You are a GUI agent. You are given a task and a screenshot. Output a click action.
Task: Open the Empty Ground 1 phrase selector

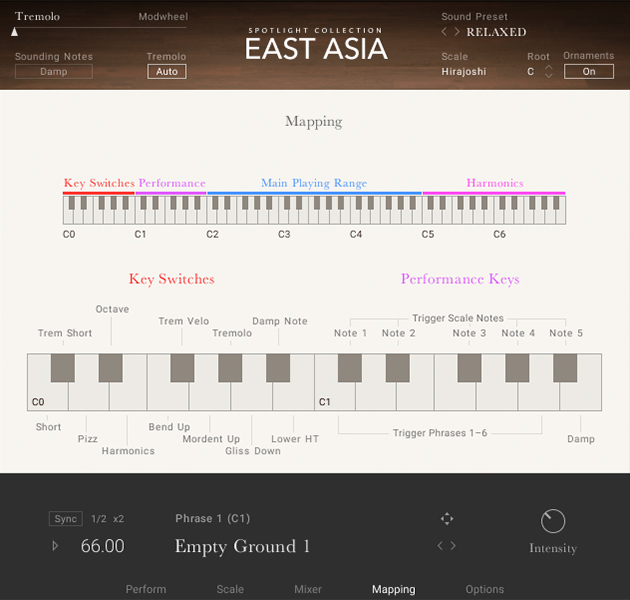click(x=242, y=546)
